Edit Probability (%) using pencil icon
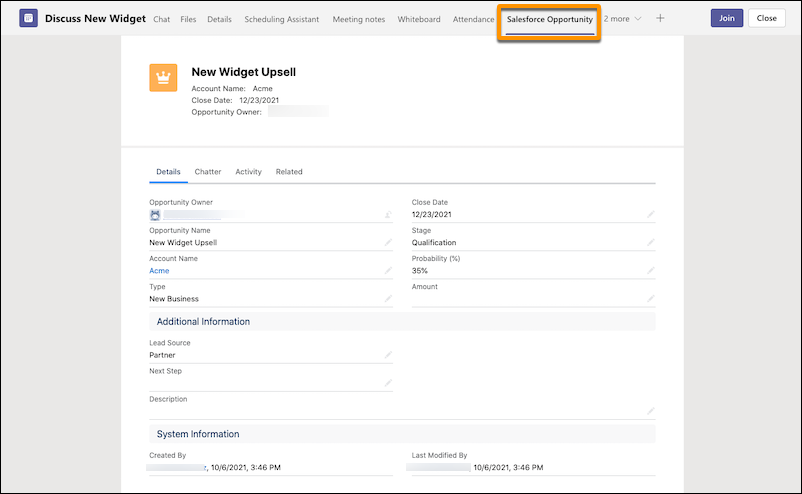This screenshot has height=494, width=802. tap(651, 271)
